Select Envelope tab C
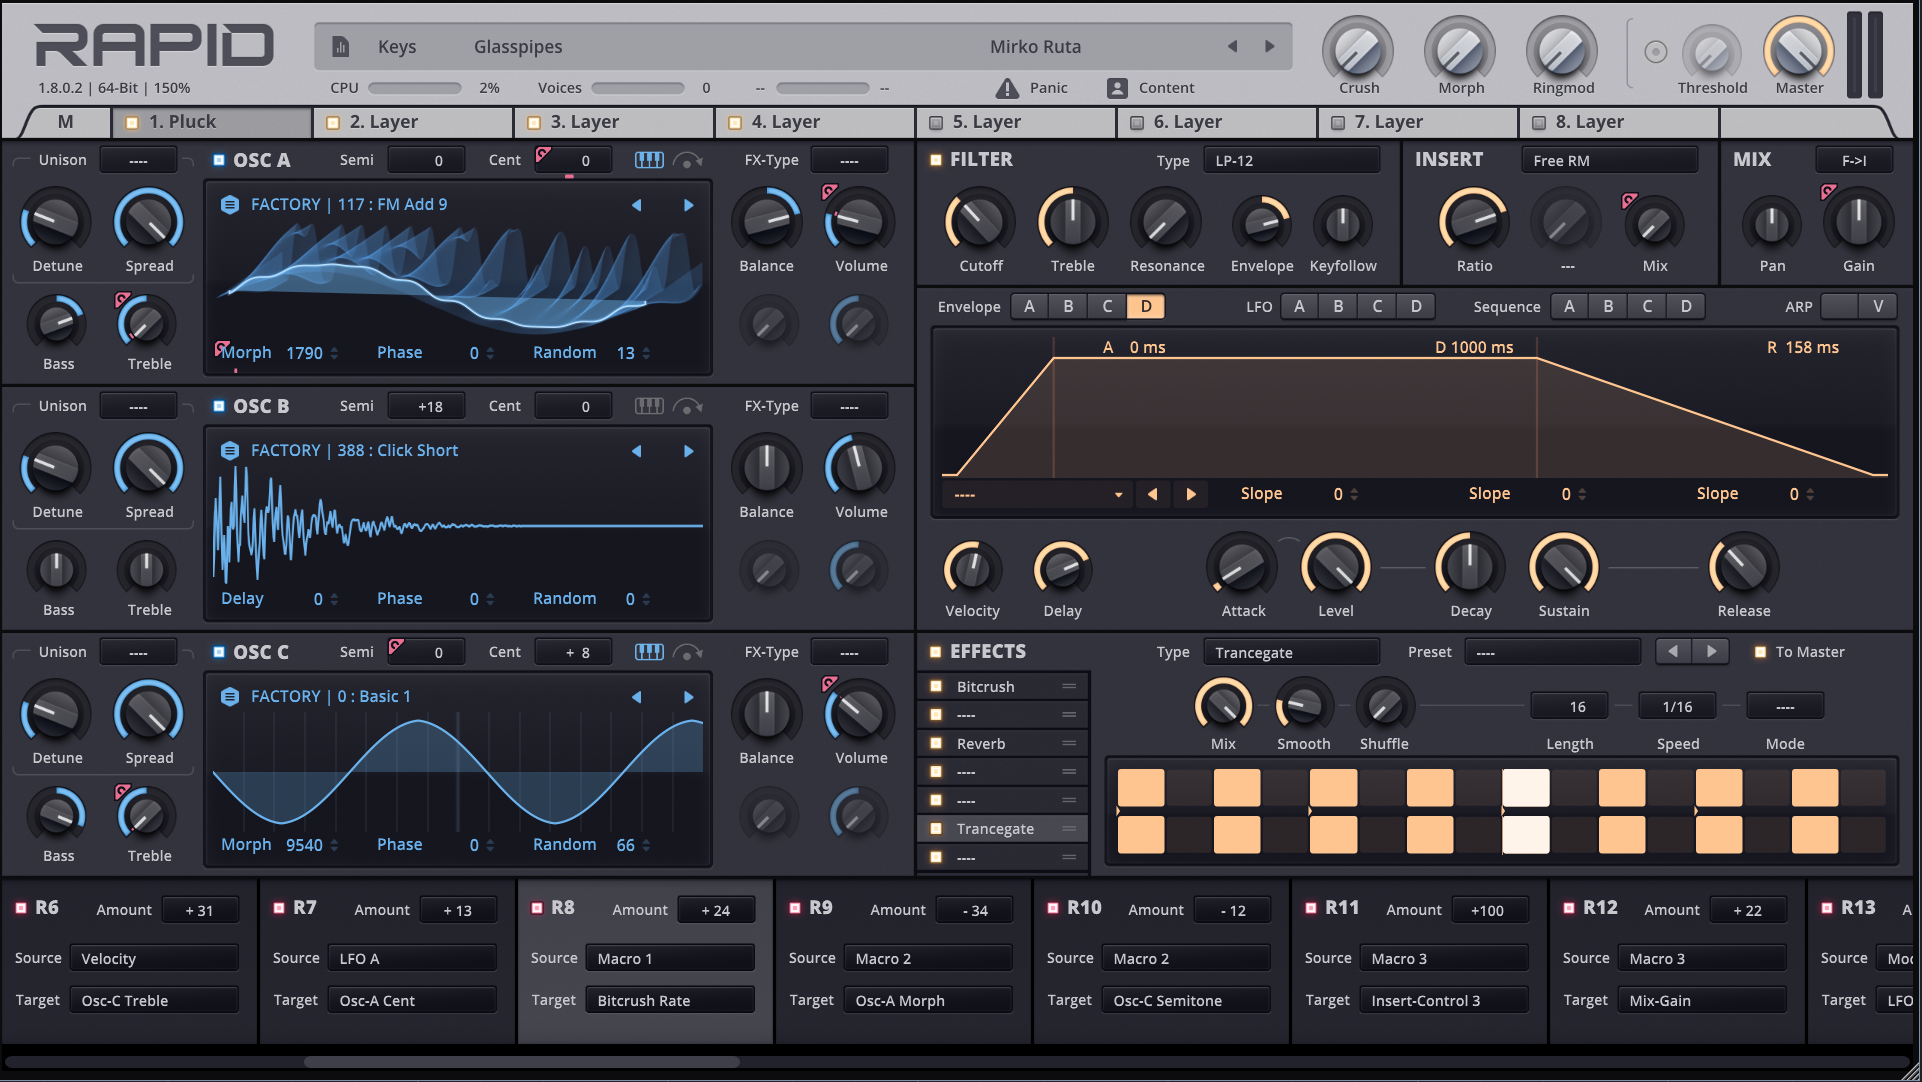This screenshot has width=1922, height=1082. tap(1107, 307)
